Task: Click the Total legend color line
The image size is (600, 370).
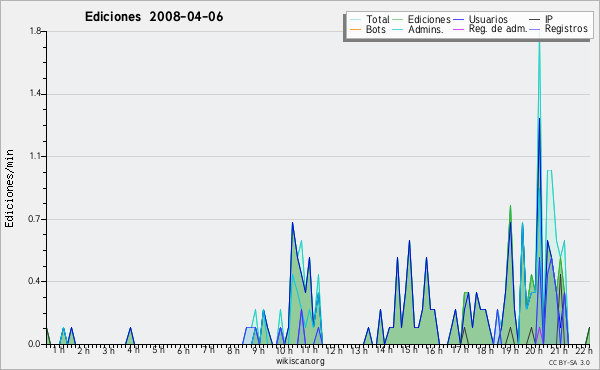Action: click(x=355, y=20)
